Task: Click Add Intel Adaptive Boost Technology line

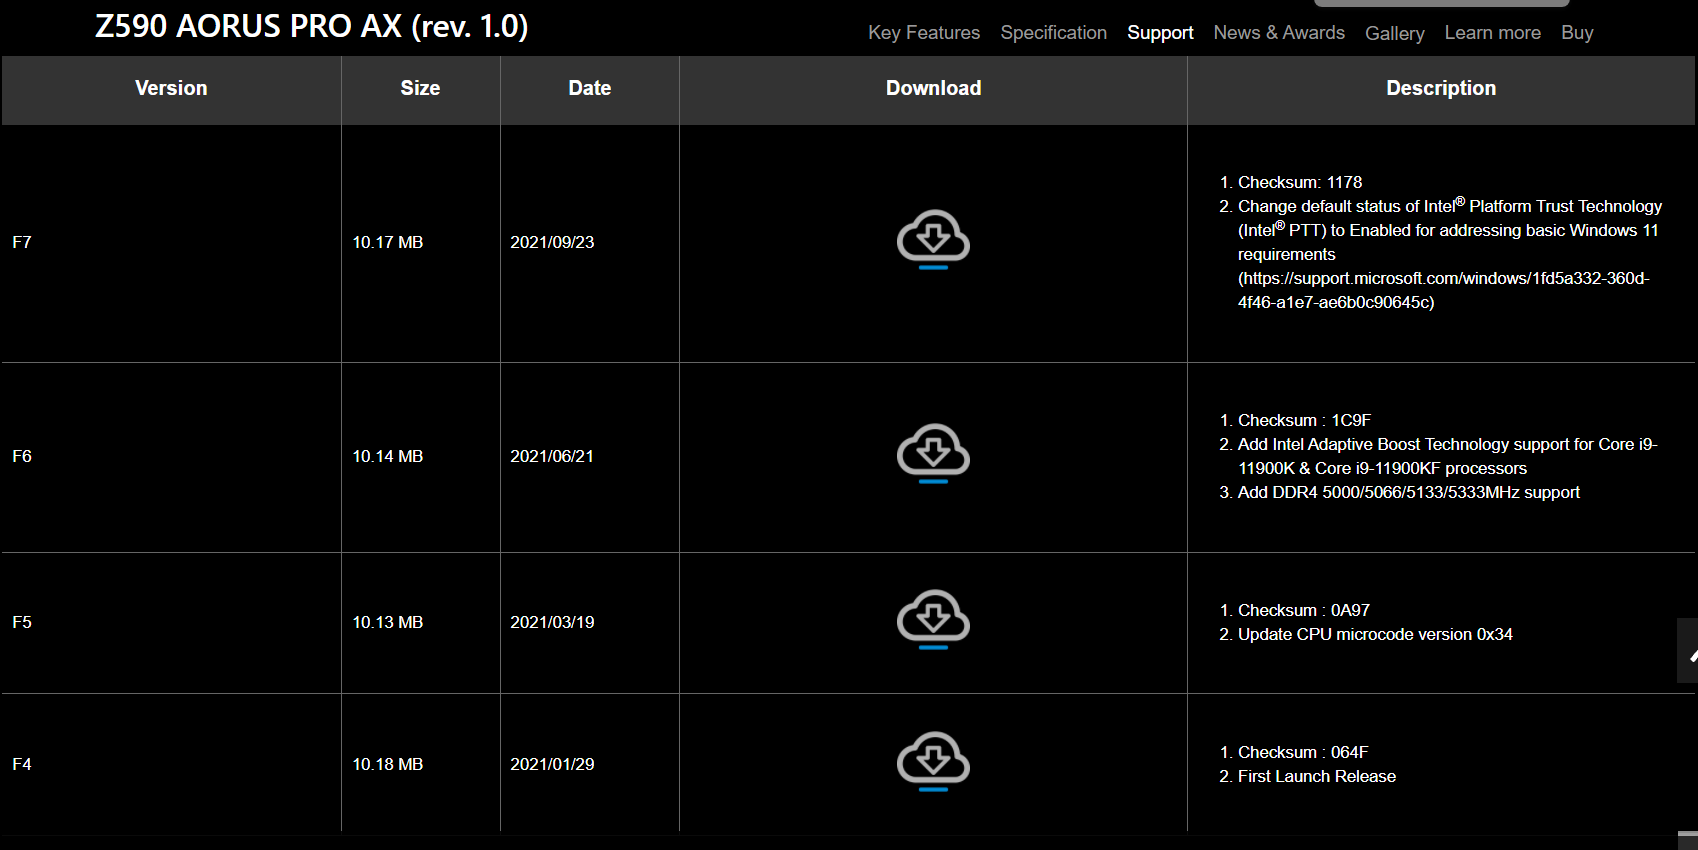Action: click(x=1447, y=456)
